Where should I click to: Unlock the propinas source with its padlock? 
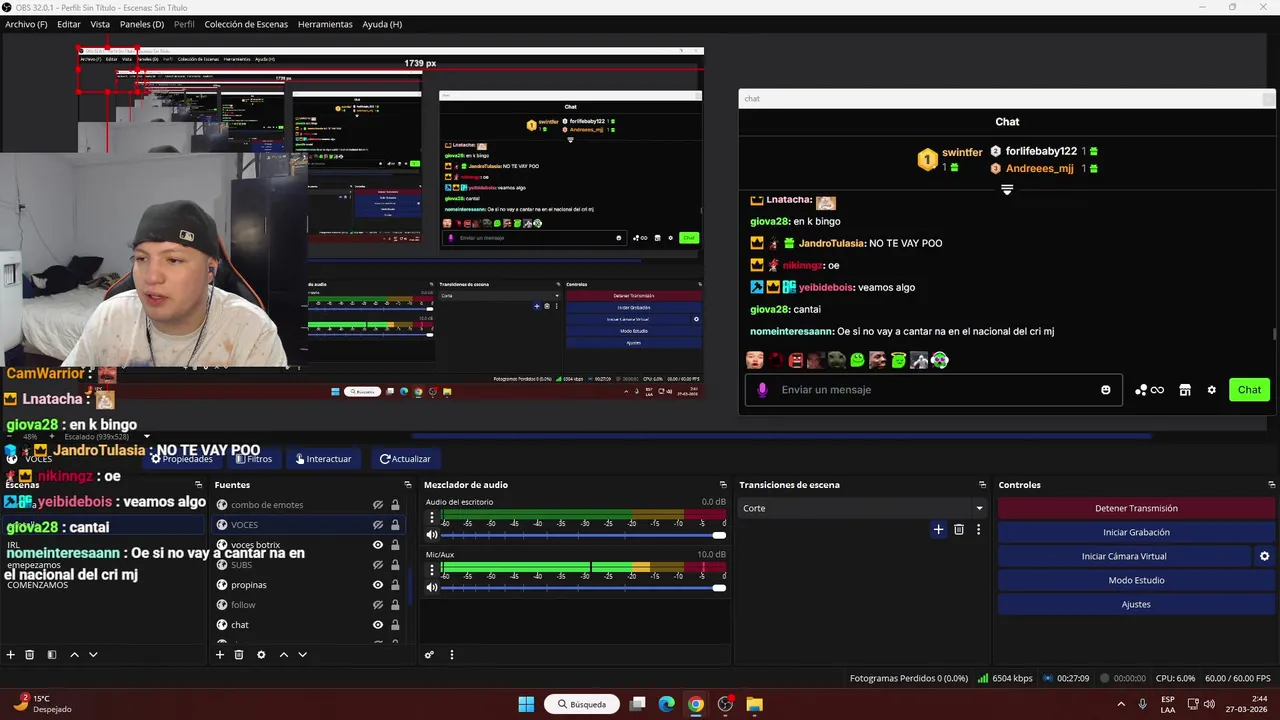coord(395,585)
